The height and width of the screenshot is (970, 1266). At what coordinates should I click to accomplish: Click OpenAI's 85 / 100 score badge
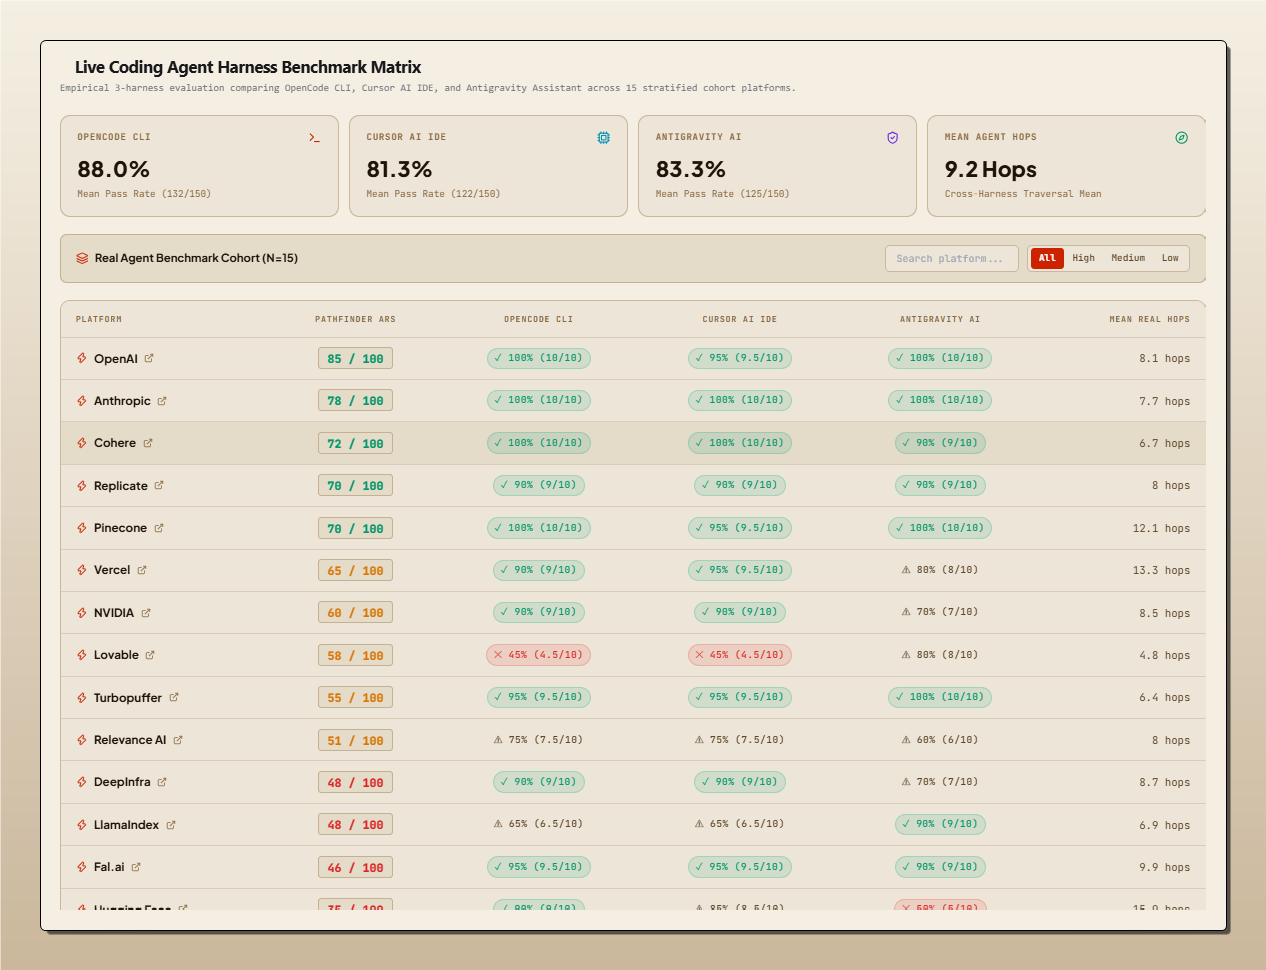coord(355,359)
